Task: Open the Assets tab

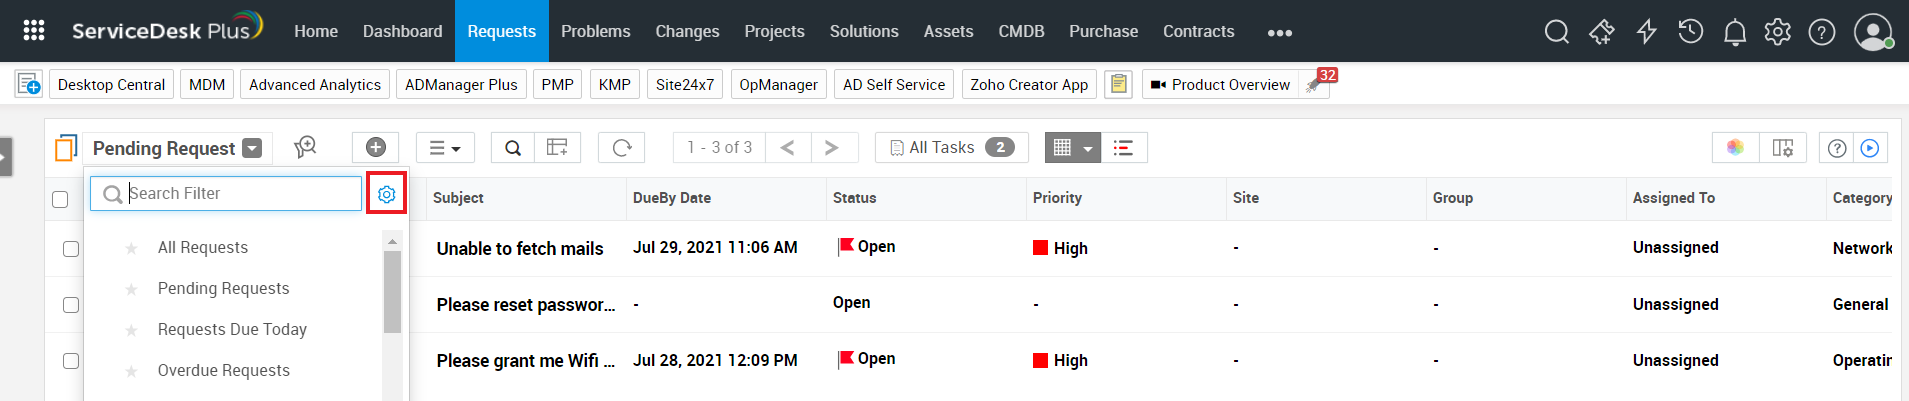Action: pyautogui.click(x=948, y=32)
